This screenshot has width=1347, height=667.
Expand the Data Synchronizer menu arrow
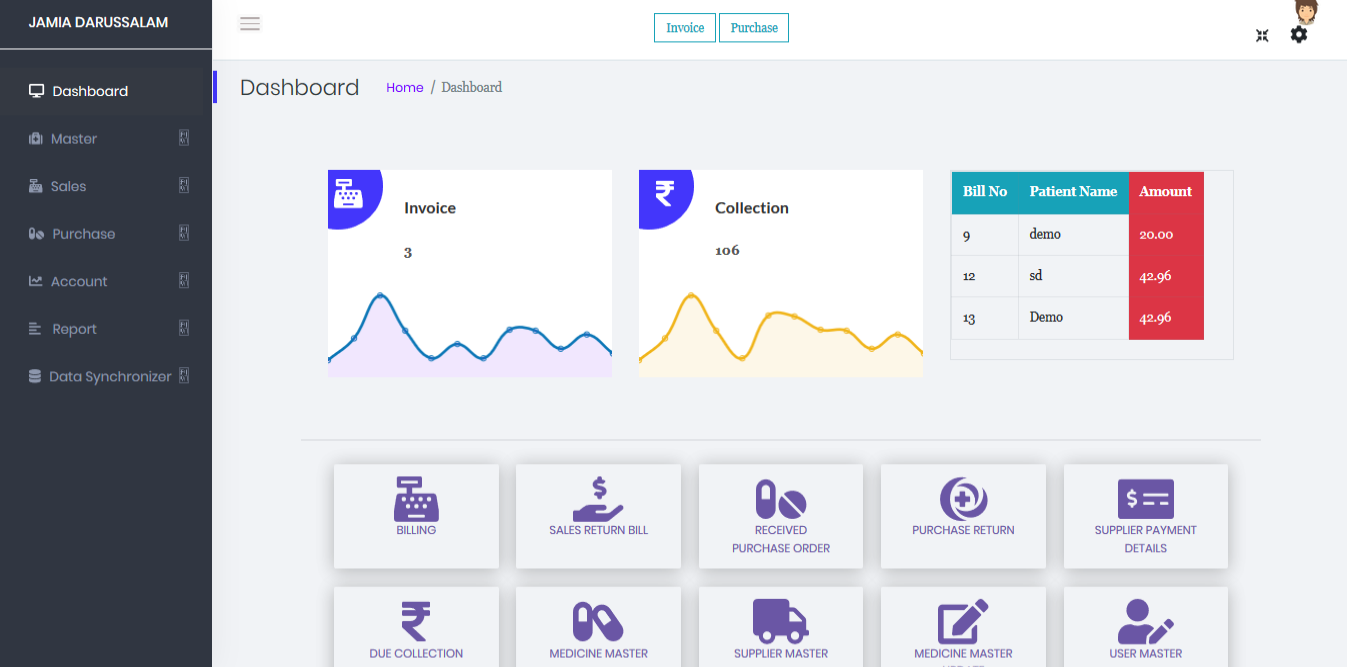point(184,376)
